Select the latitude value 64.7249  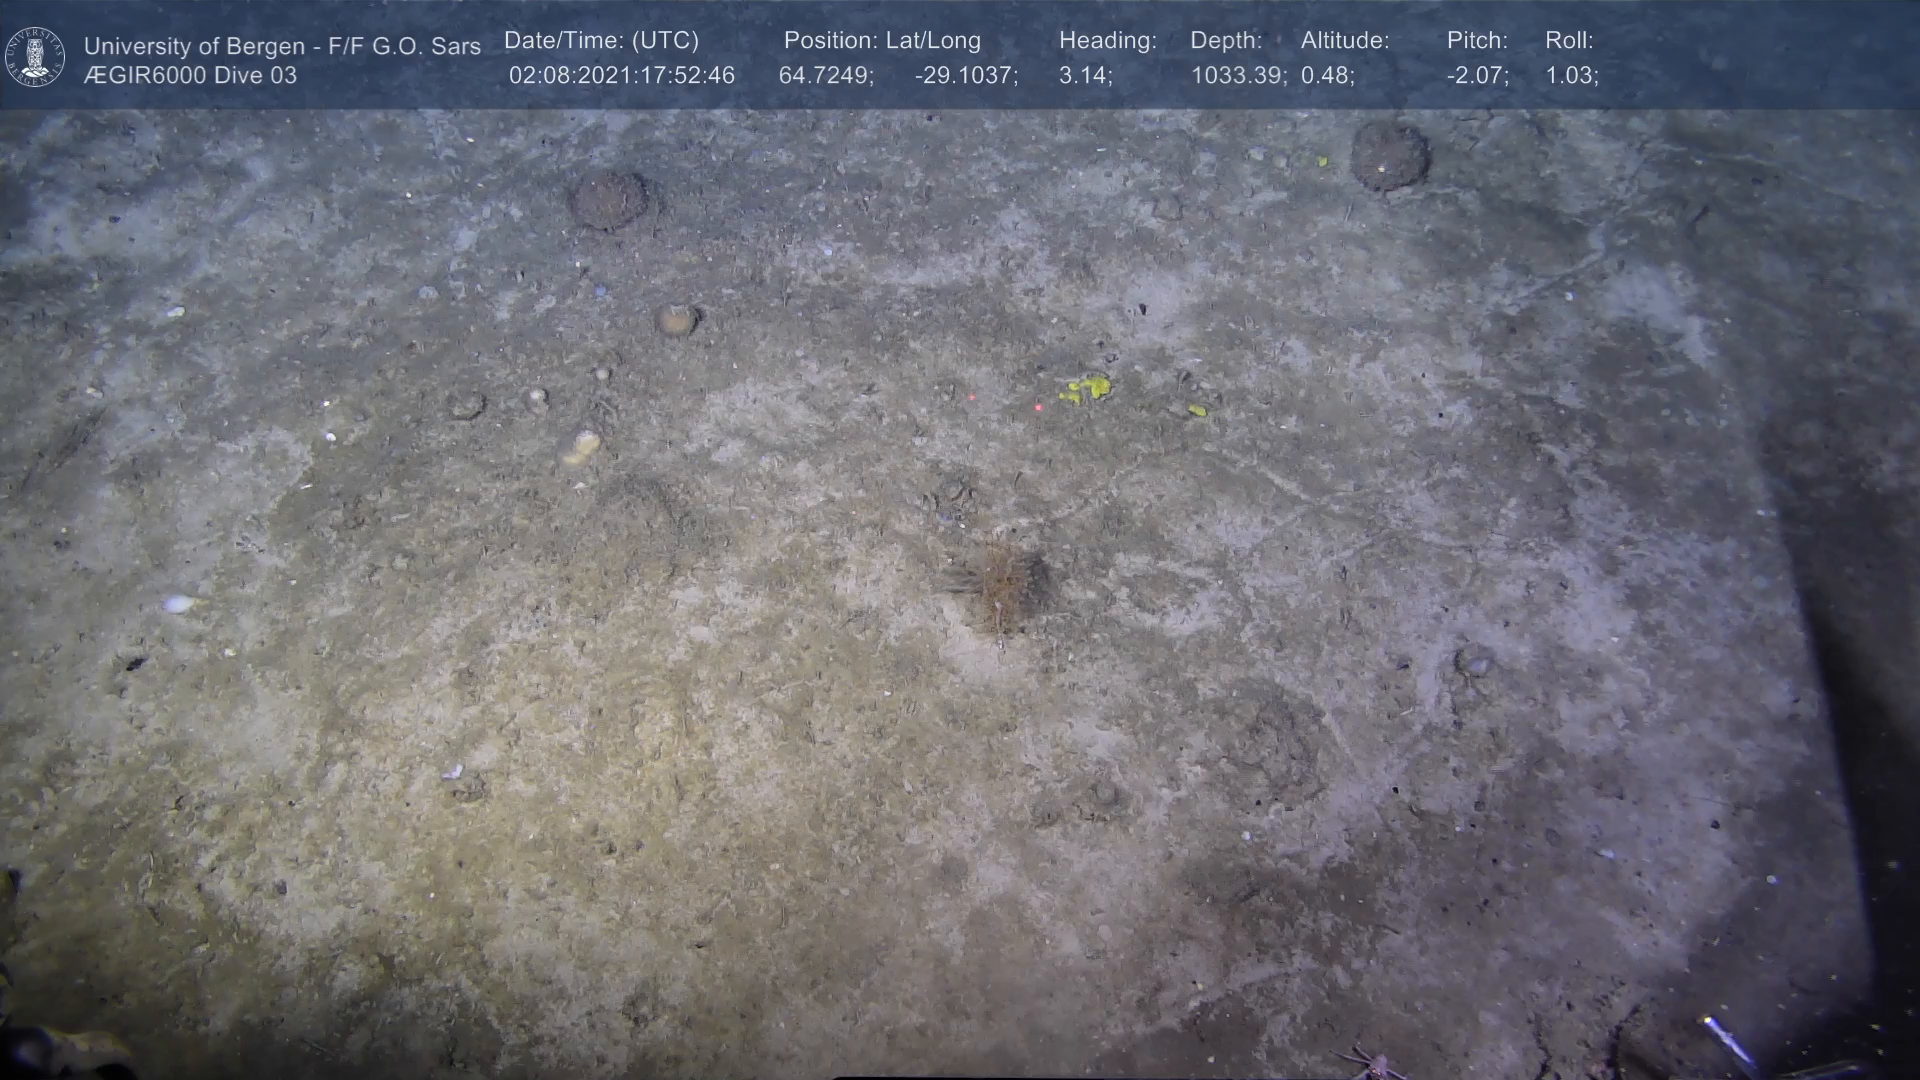pyautogui.click(x=825, y=76)
